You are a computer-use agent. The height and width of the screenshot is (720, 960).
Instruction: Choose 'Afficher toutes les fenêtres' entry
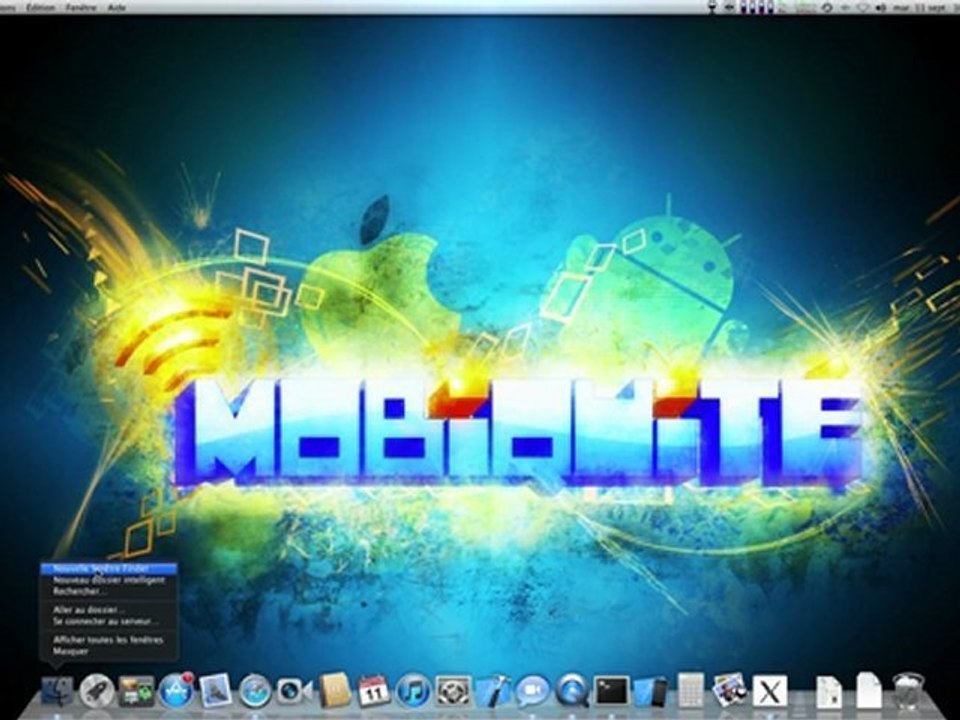[x=108, y=640]
